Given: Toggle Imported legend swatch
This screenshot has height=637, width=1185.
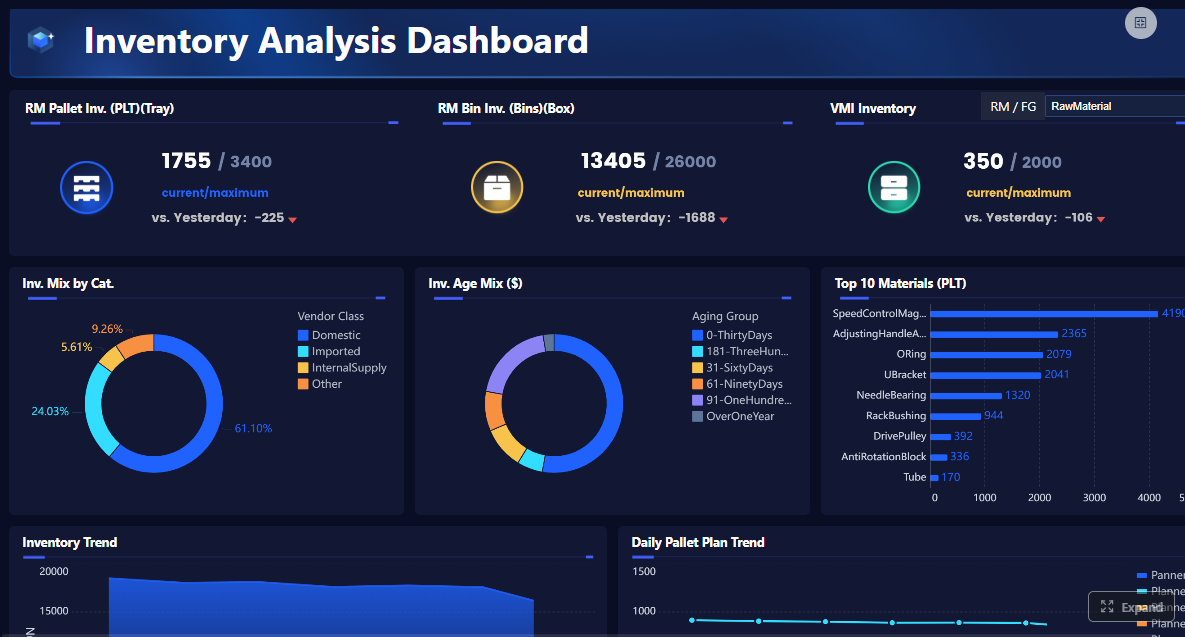Looking at the screenshot, I should [303, 351].
